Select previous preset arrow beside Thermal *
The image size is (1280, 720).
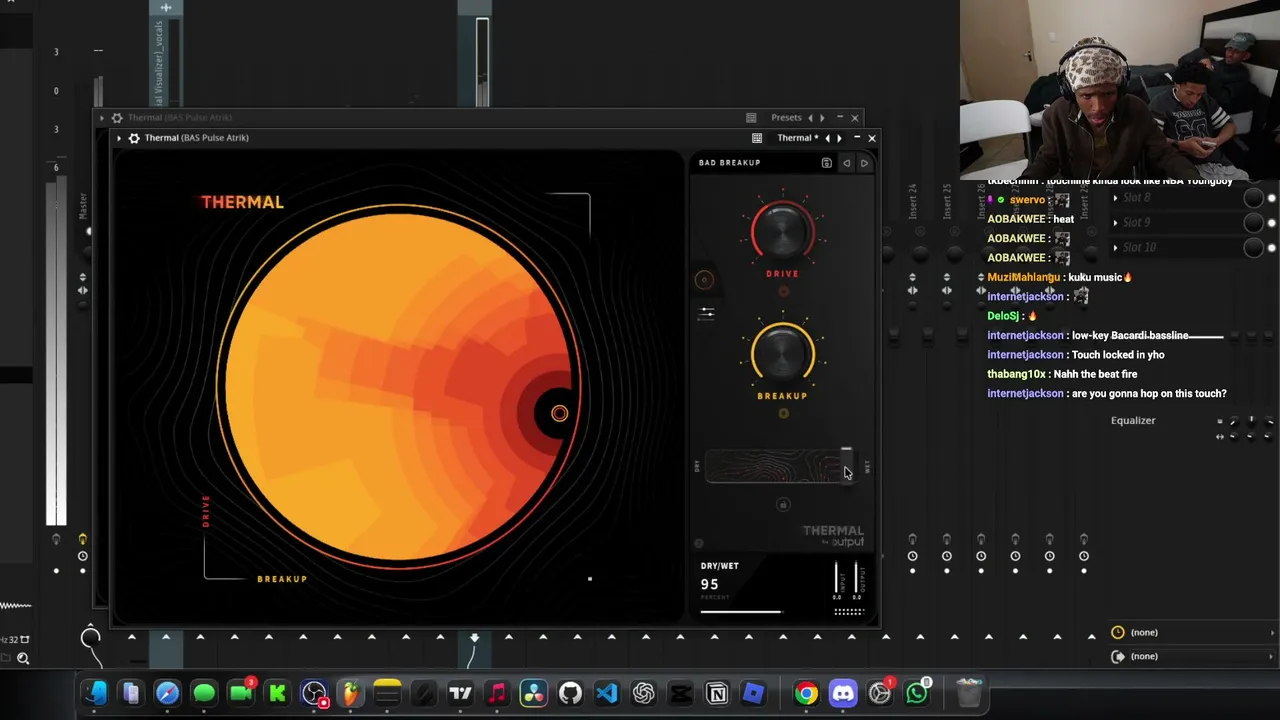point(827,138)
